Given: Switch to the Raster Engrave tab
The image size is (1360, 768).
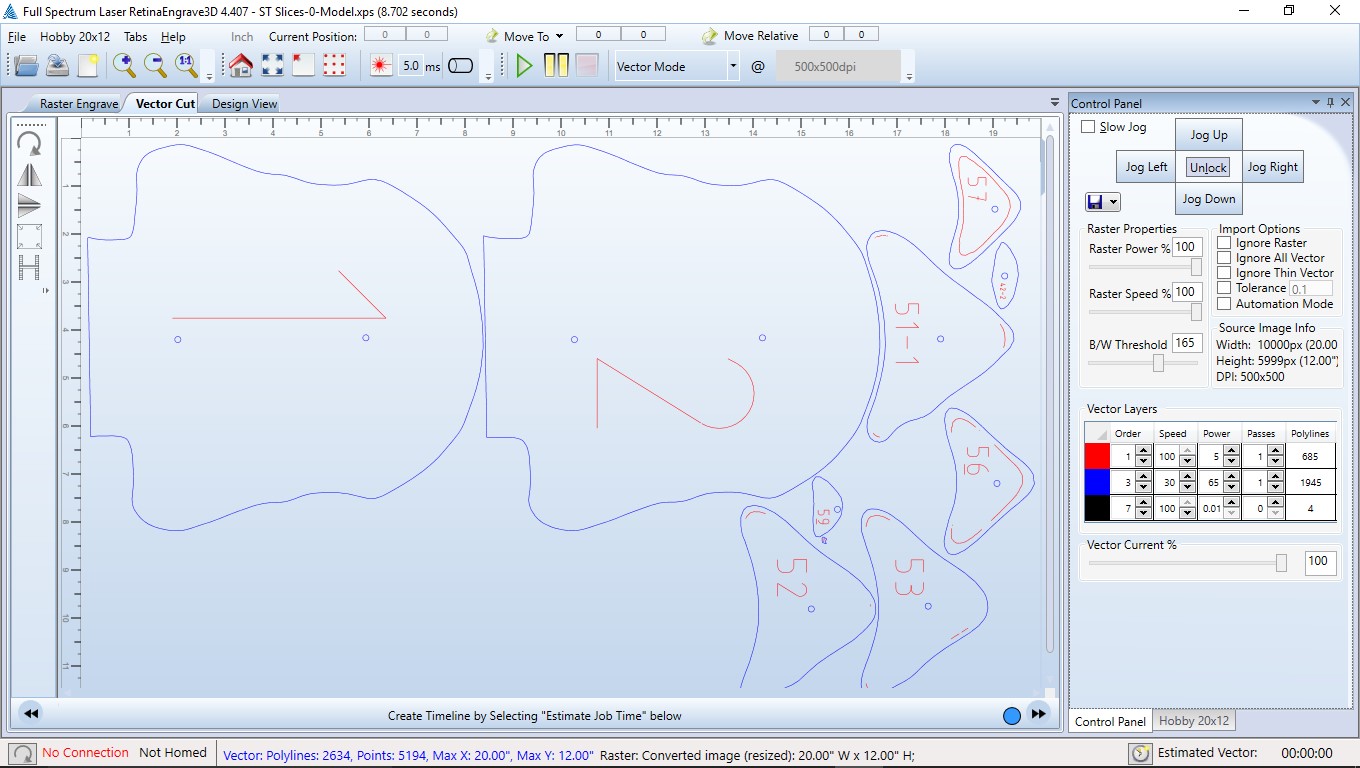Looking at the screenshot, I should (x=79, y=103).
